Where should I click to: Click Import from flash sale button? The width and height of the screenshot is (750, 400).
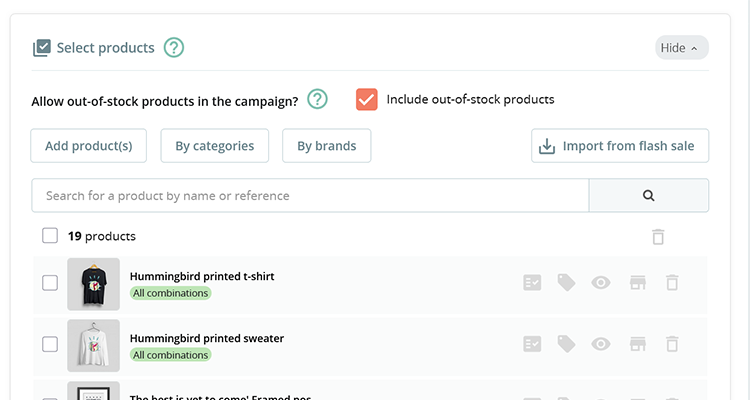(x=620, y=146)
